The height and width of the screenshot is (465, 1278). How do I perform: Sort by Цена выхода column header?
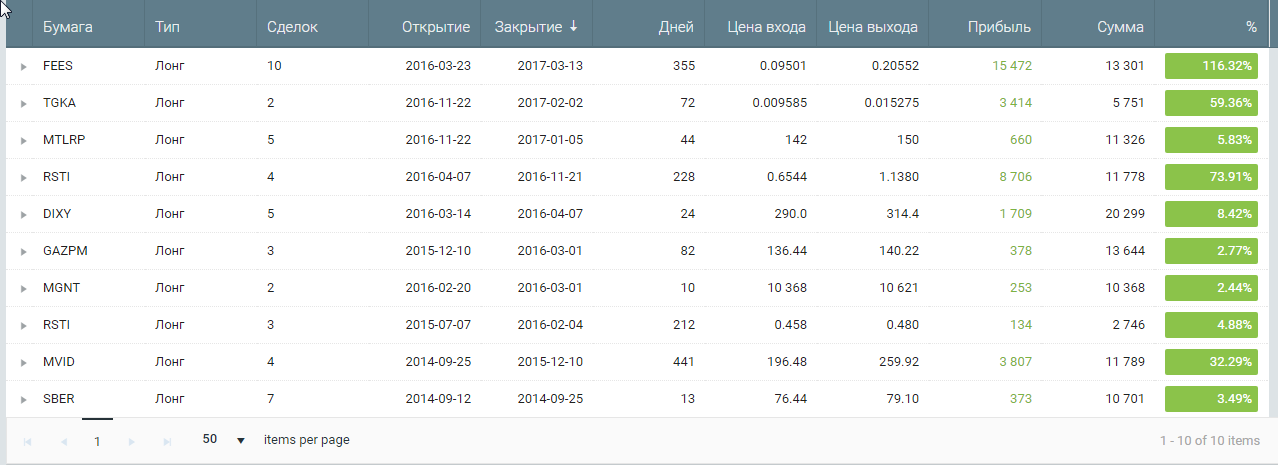[x=873, y=27]
